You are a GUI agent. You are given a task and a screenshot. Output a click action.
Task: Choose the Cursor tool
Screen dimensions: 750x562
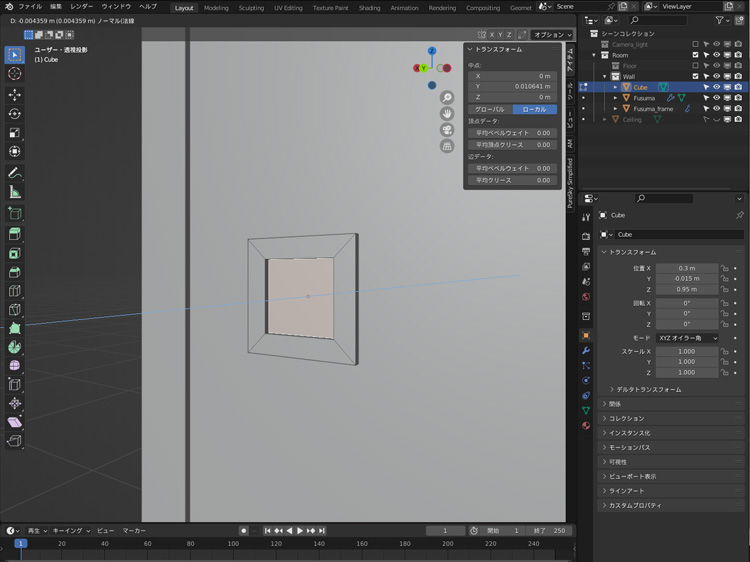pyautogui.click(x=15, y=74)
